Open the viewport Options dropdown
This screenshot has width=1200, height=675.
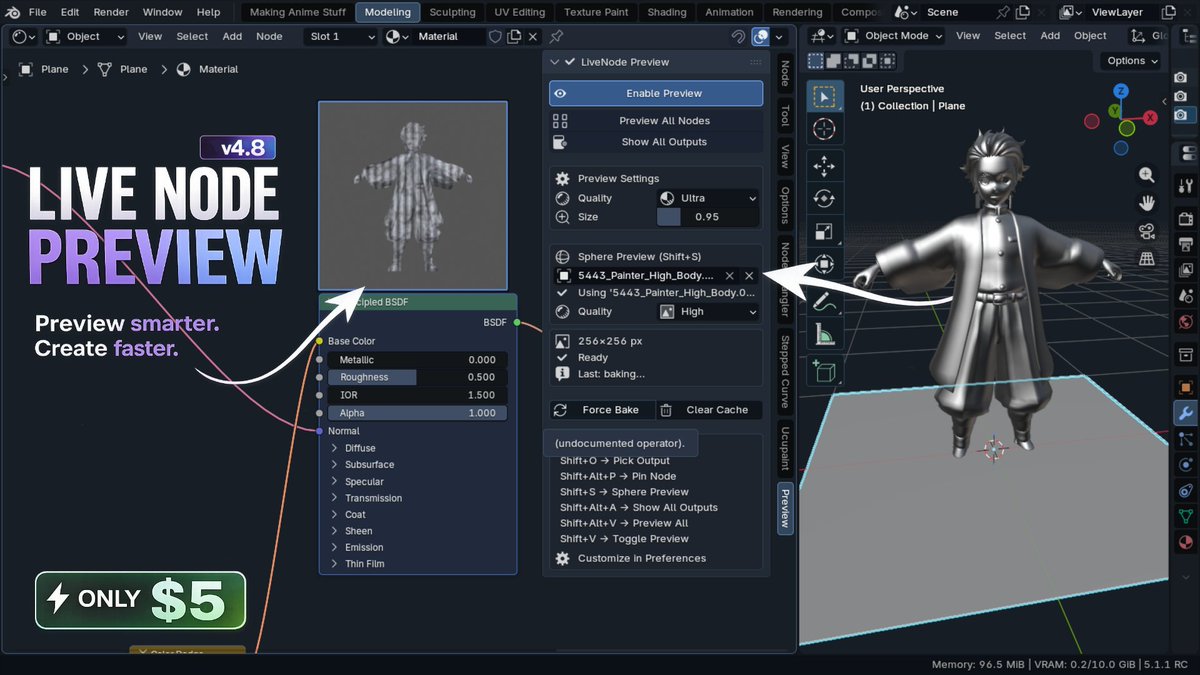tap(1131, 61)
